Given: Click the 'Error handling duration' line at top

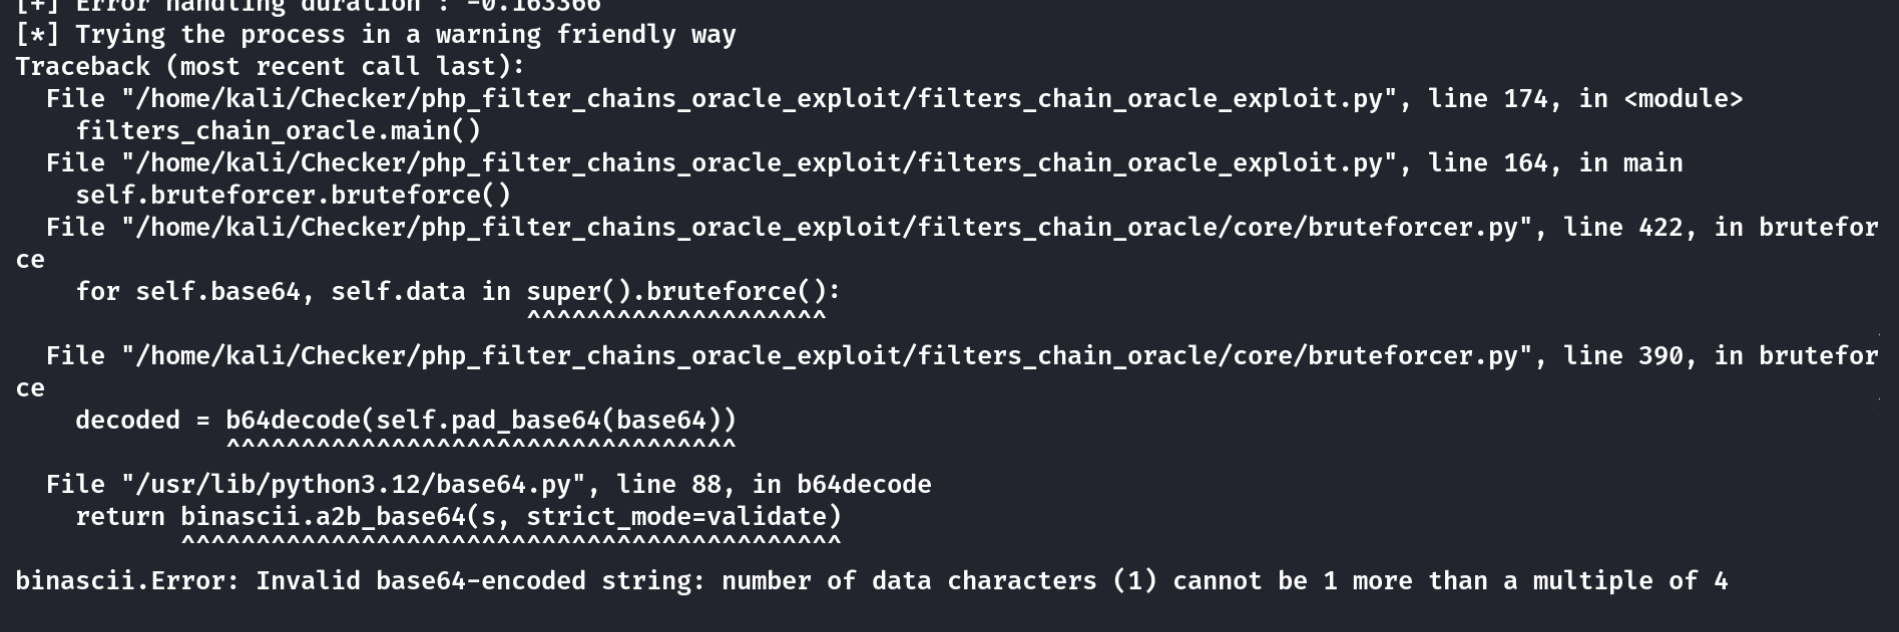Looking at the screenshot, I should point(308,6).
